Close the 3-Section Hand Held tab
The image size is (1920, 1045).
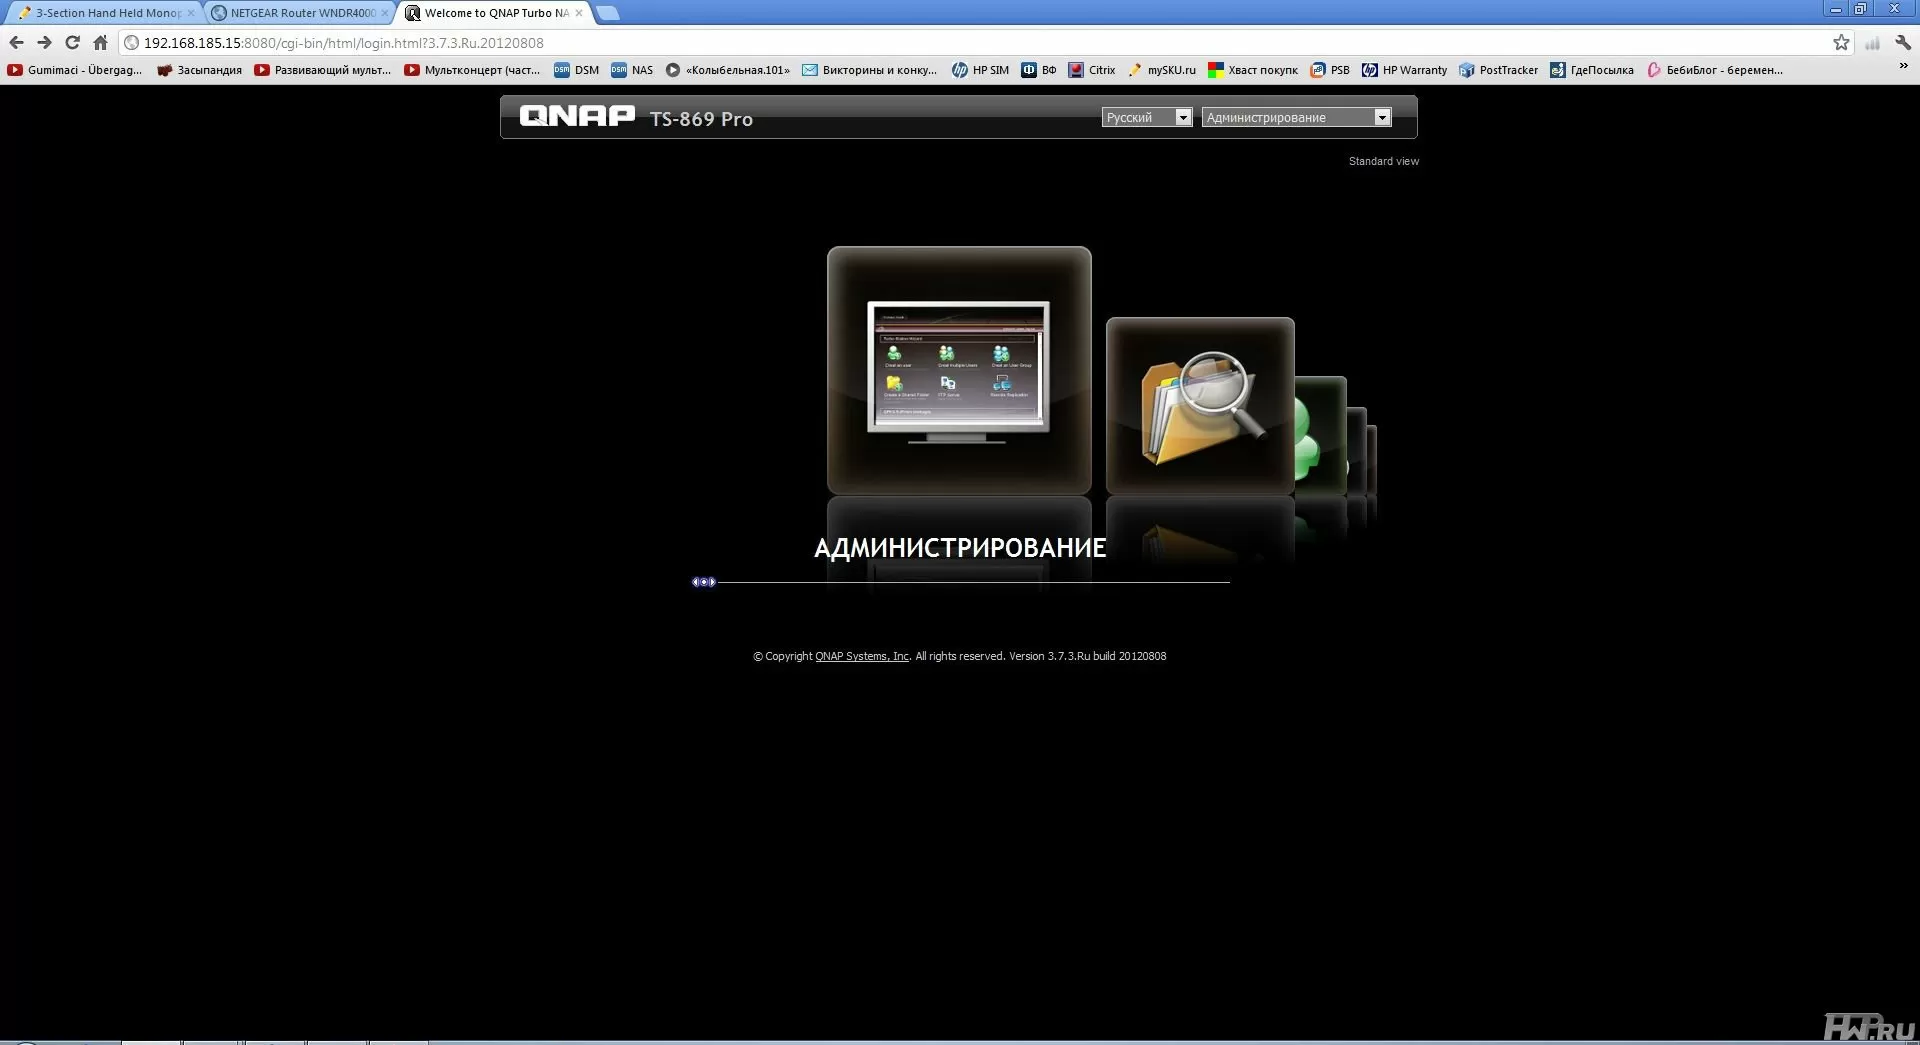point(191,13)
